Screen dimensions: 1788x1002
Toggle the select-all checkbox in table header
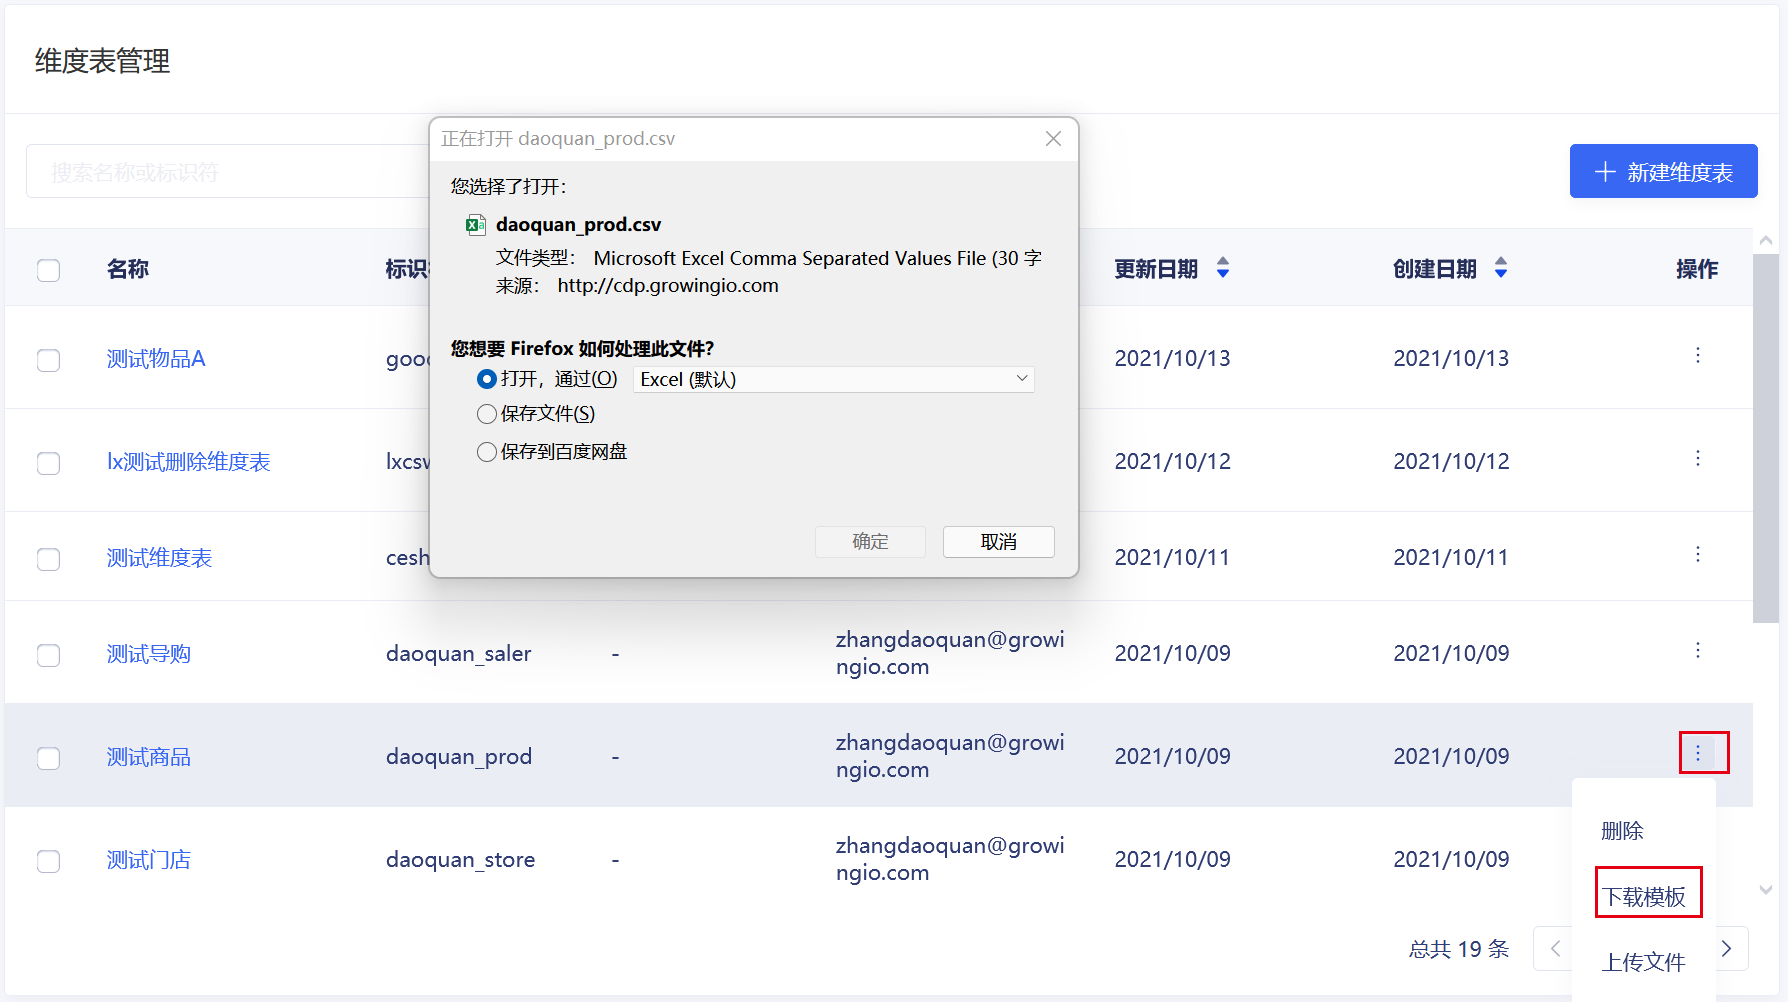[x=48, y=270]
